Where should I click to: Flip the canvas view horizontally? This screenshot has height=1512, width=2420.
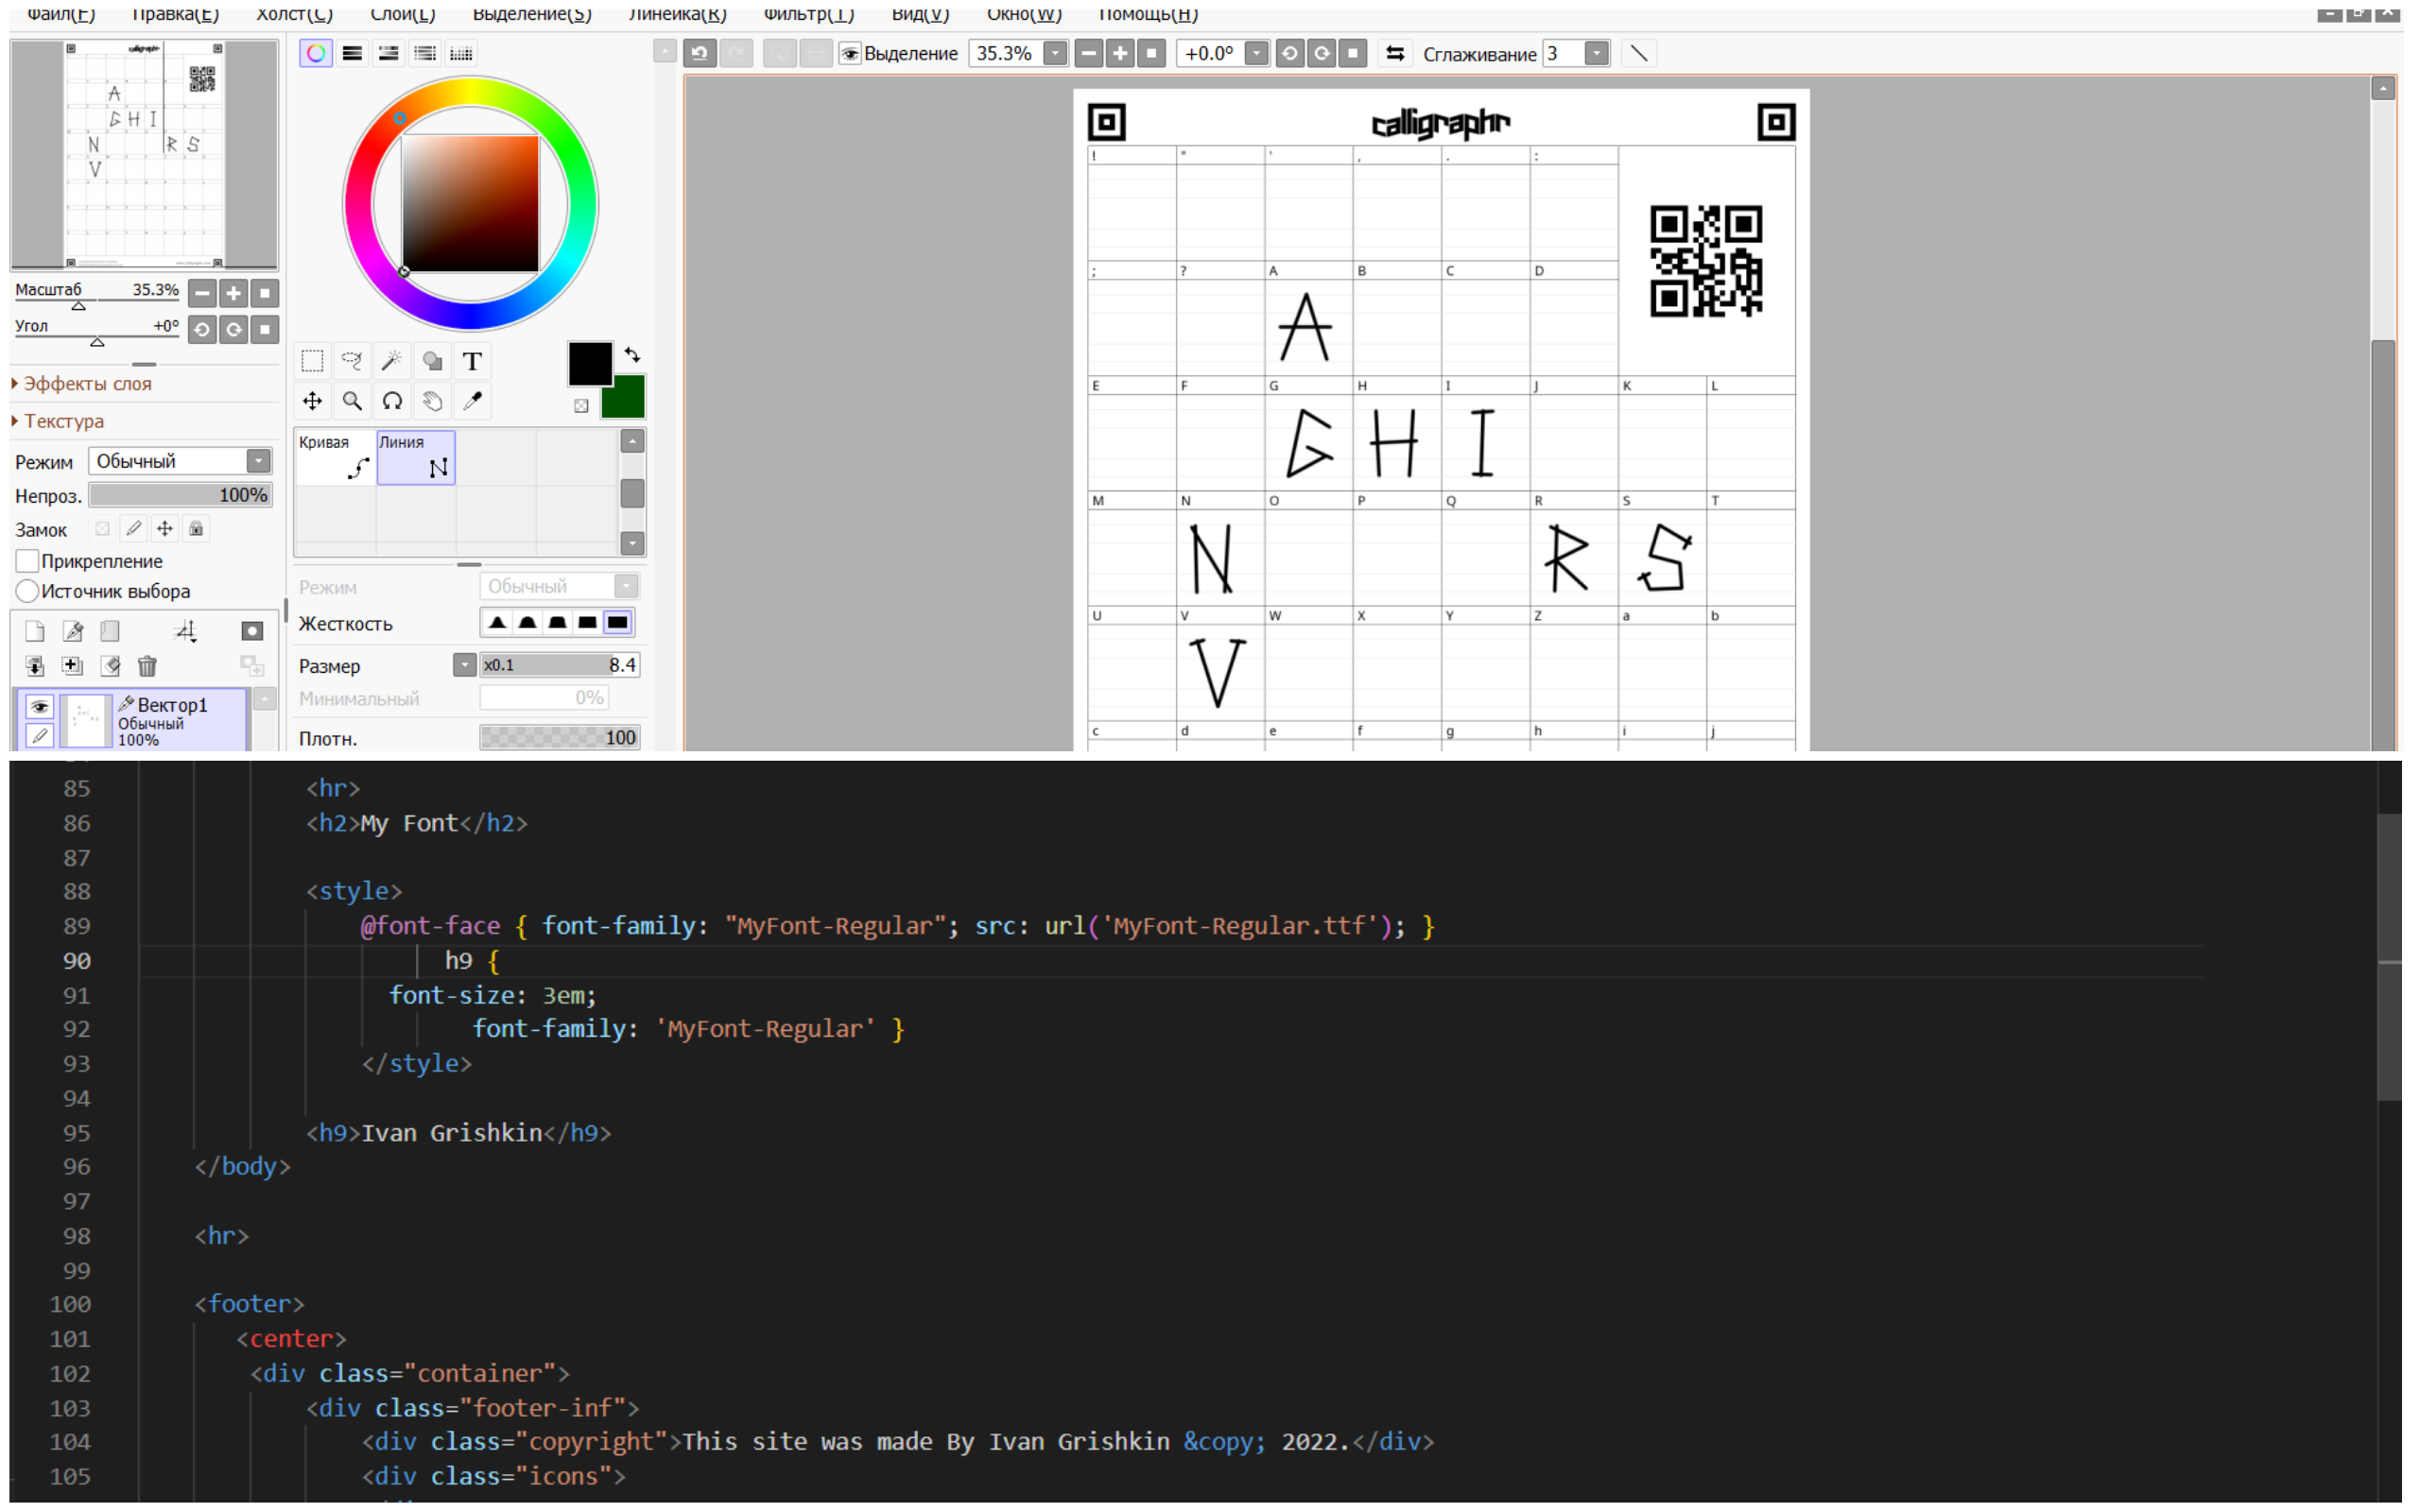point(1395,53)
